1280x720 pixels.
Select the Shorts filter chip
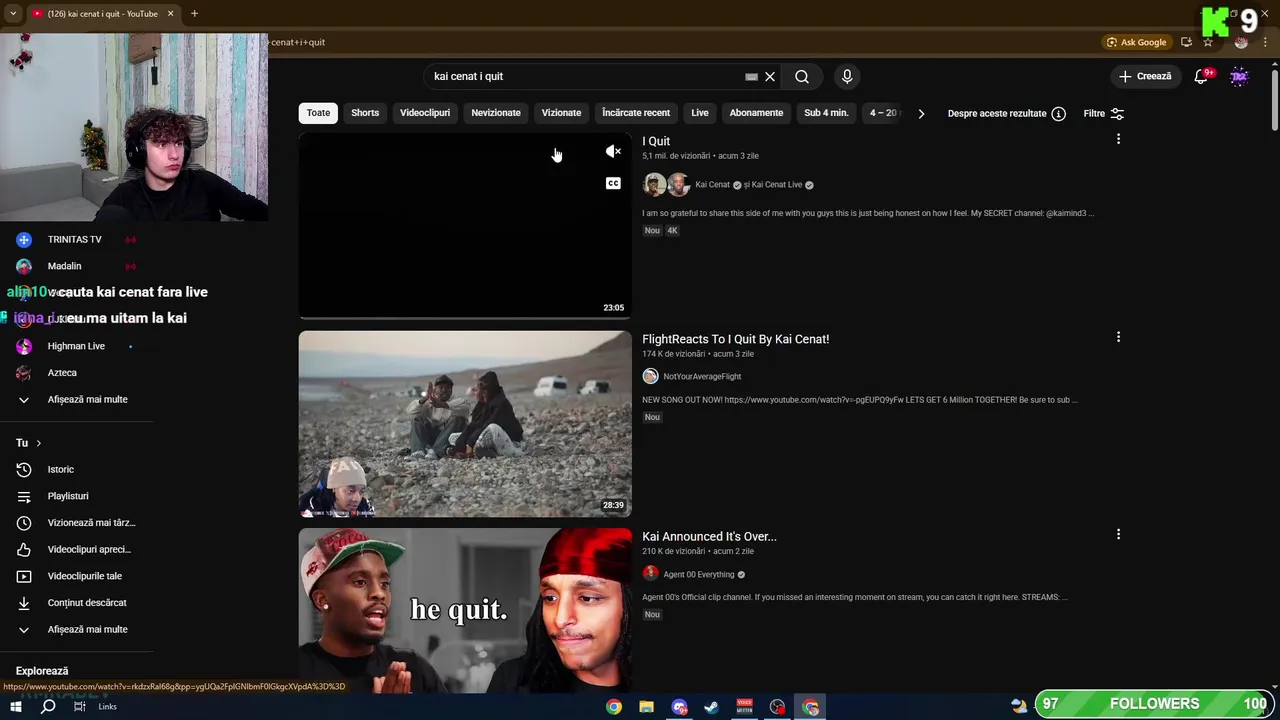365,113
